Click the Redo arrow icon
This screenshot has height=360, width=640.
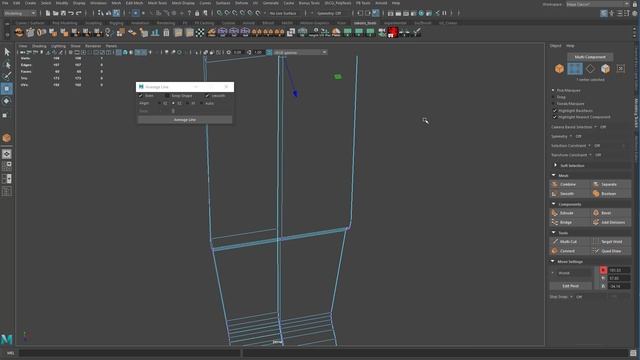79,13
